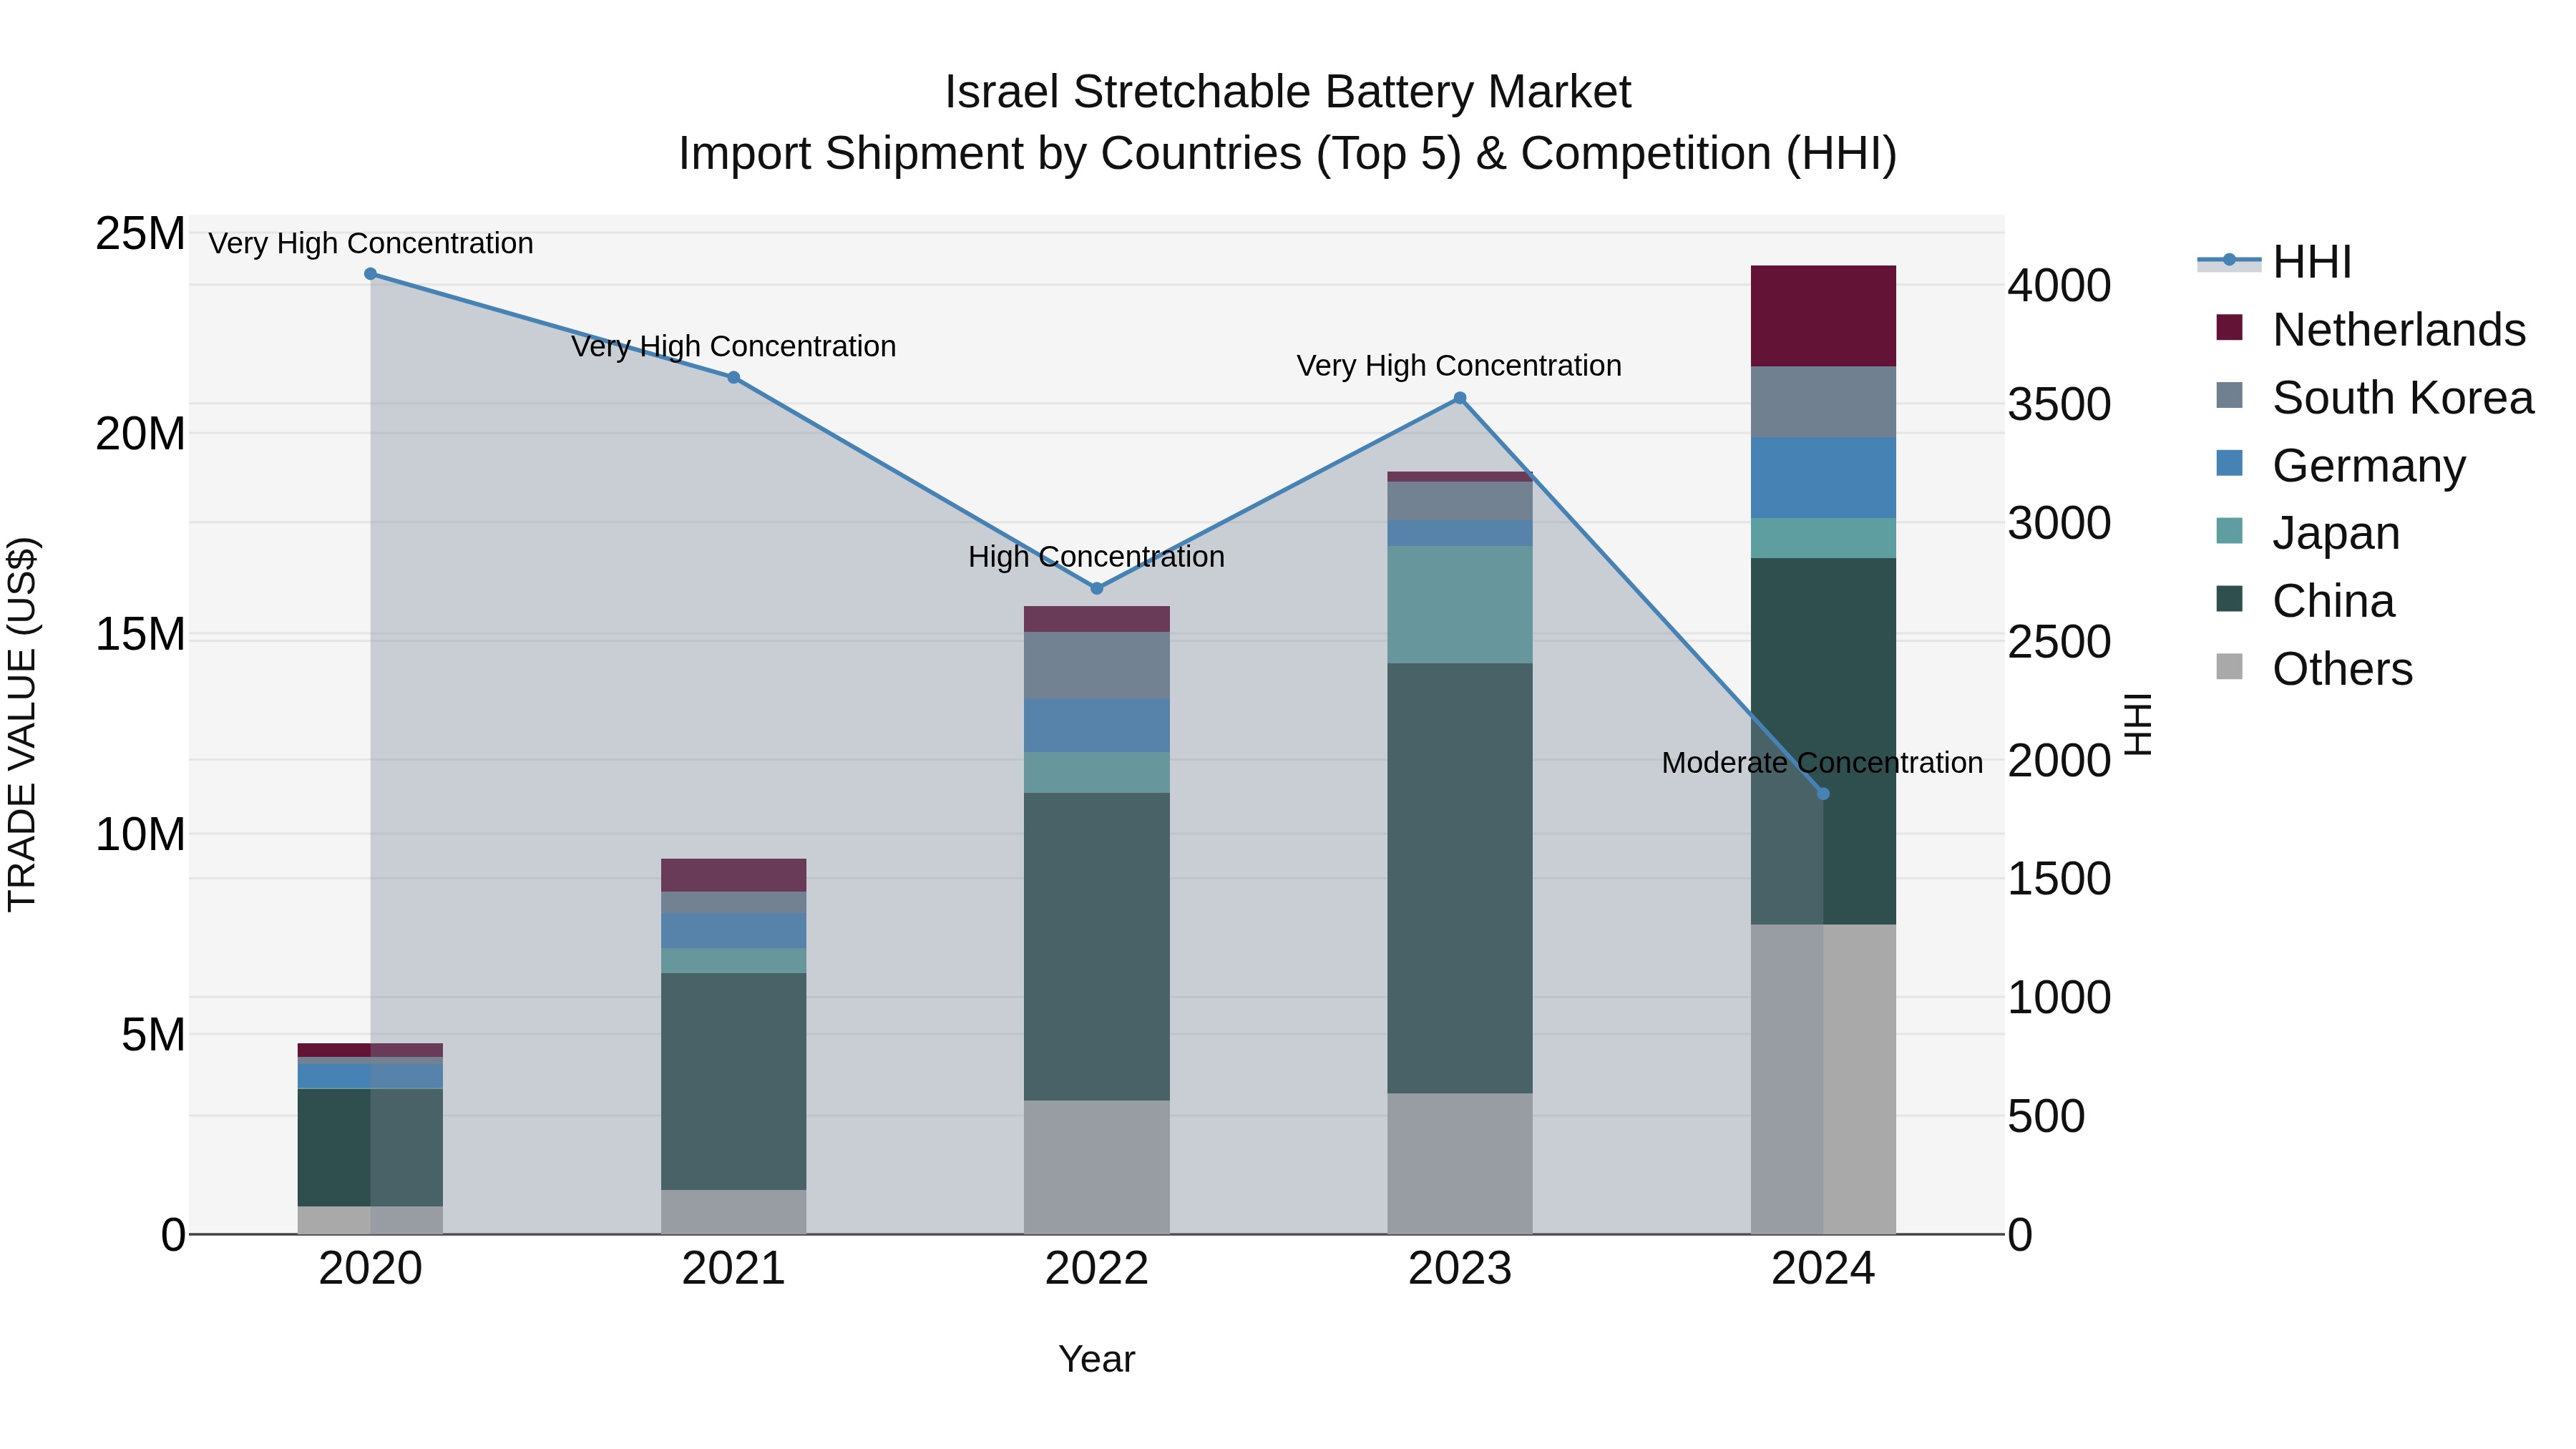Click the Netherlands maroon legend swatch
This screenshot has width=2576, height=1449.
[x=2229, y=328]
